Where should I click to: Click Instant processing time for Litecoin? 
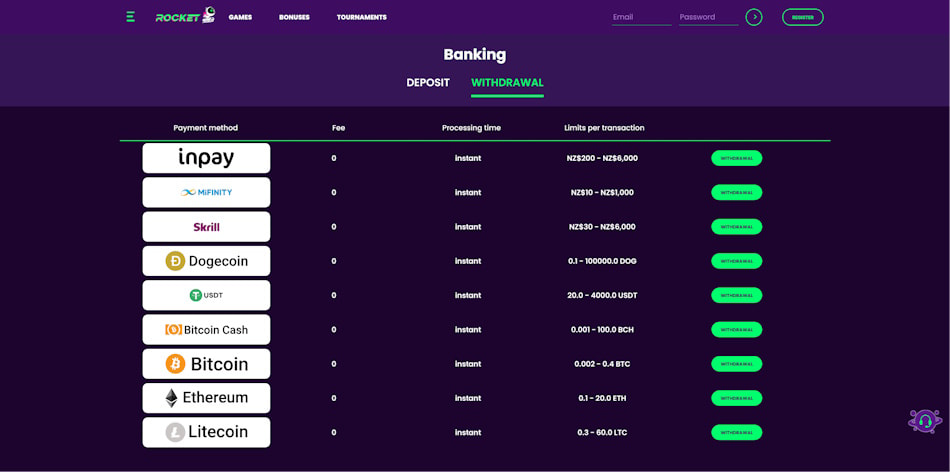tap(468, 433)
